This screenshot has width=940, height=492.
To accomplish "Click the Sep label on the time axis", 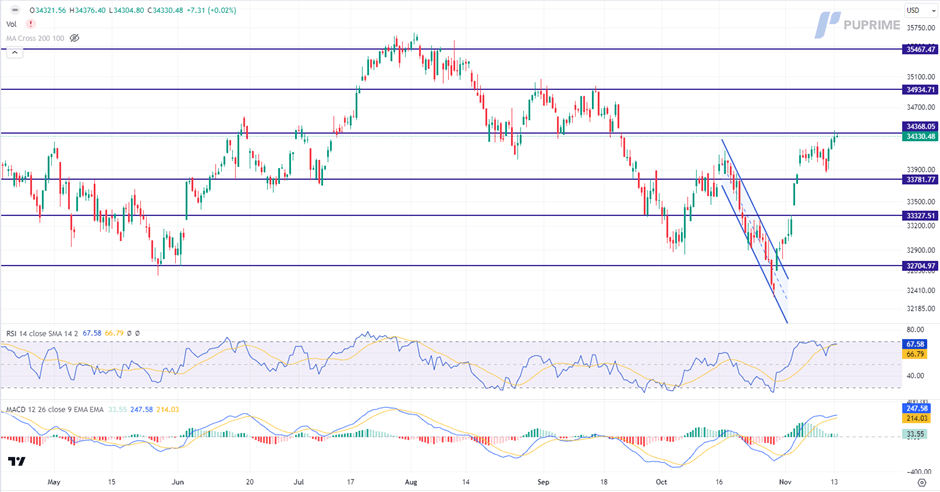I will click(x=543, y=482).
